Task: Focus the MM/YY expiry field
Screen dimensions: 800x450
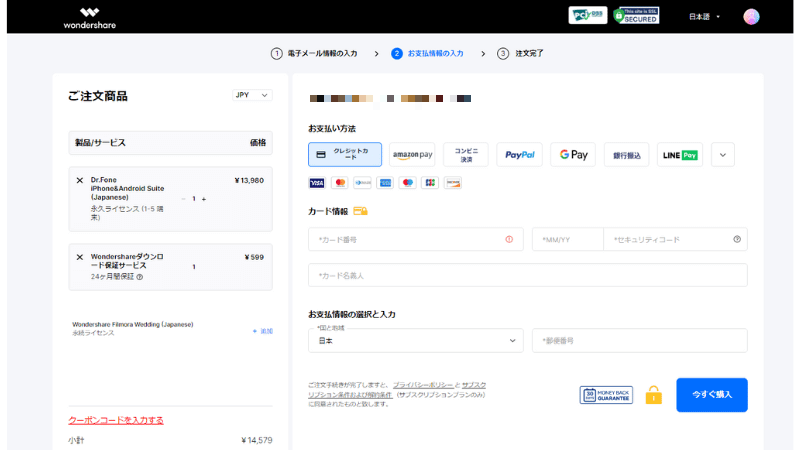Action: [x=567, y=239]
